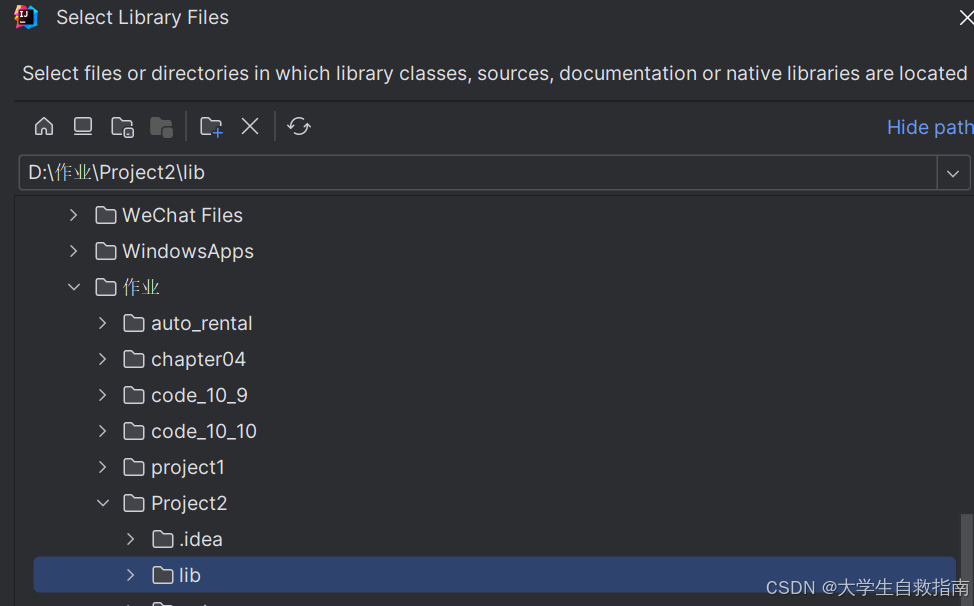Image resolution: width=974 pixels, height=606 pixels.
Task: Refresh the file tree
Action: pyautogui.click(x=299, y=127)
